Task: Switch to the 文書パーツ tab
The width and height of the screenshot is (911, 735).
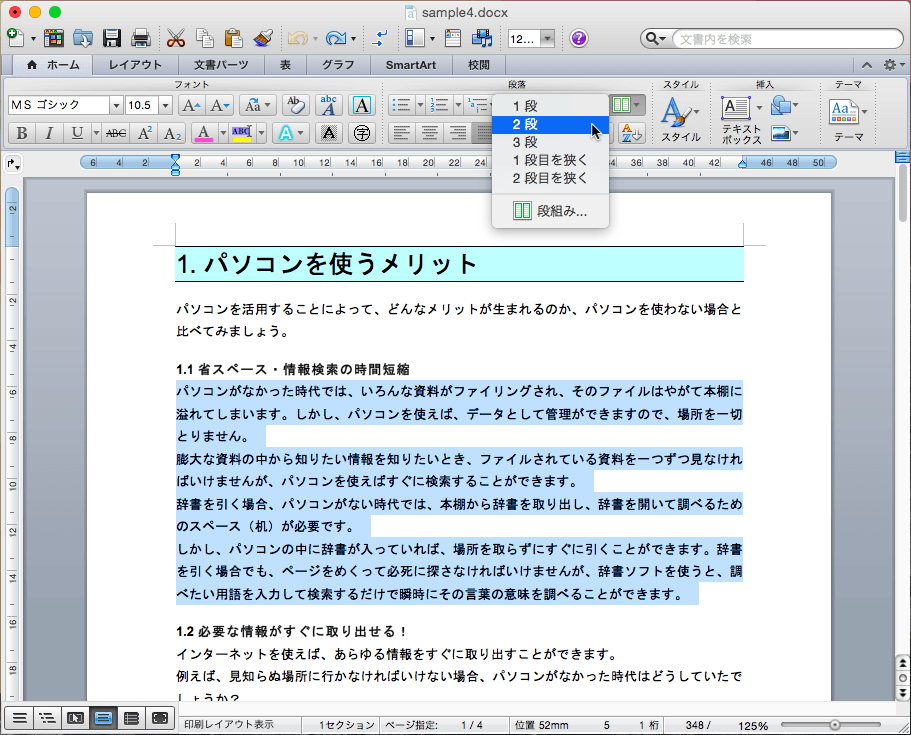Action: click(x=221, y=65)
